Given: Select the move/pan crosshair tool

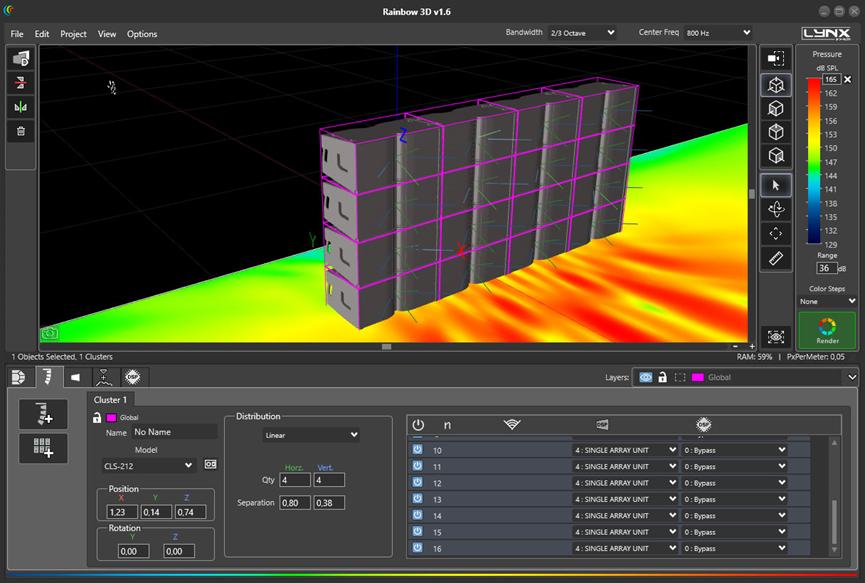Looking at the screenshot, I should (x=776, y=233).
